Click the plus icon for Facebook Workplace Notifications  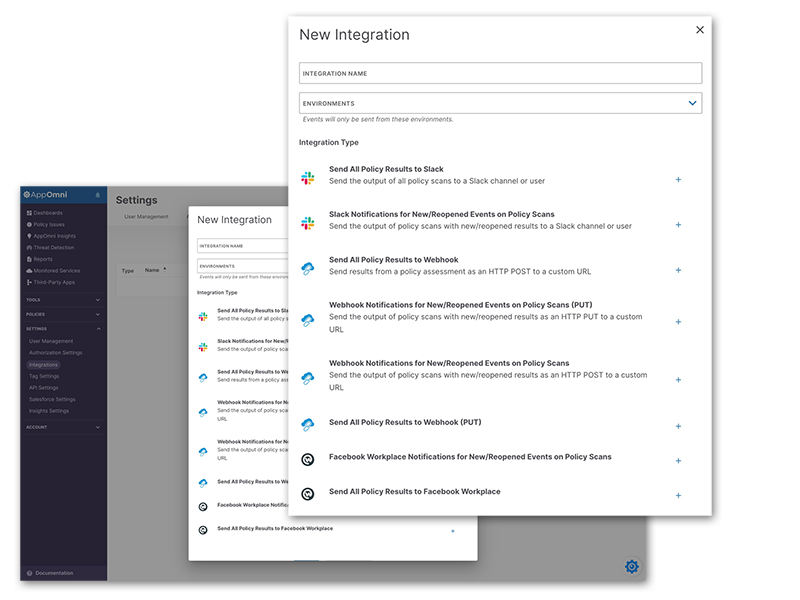click(678, 461)
